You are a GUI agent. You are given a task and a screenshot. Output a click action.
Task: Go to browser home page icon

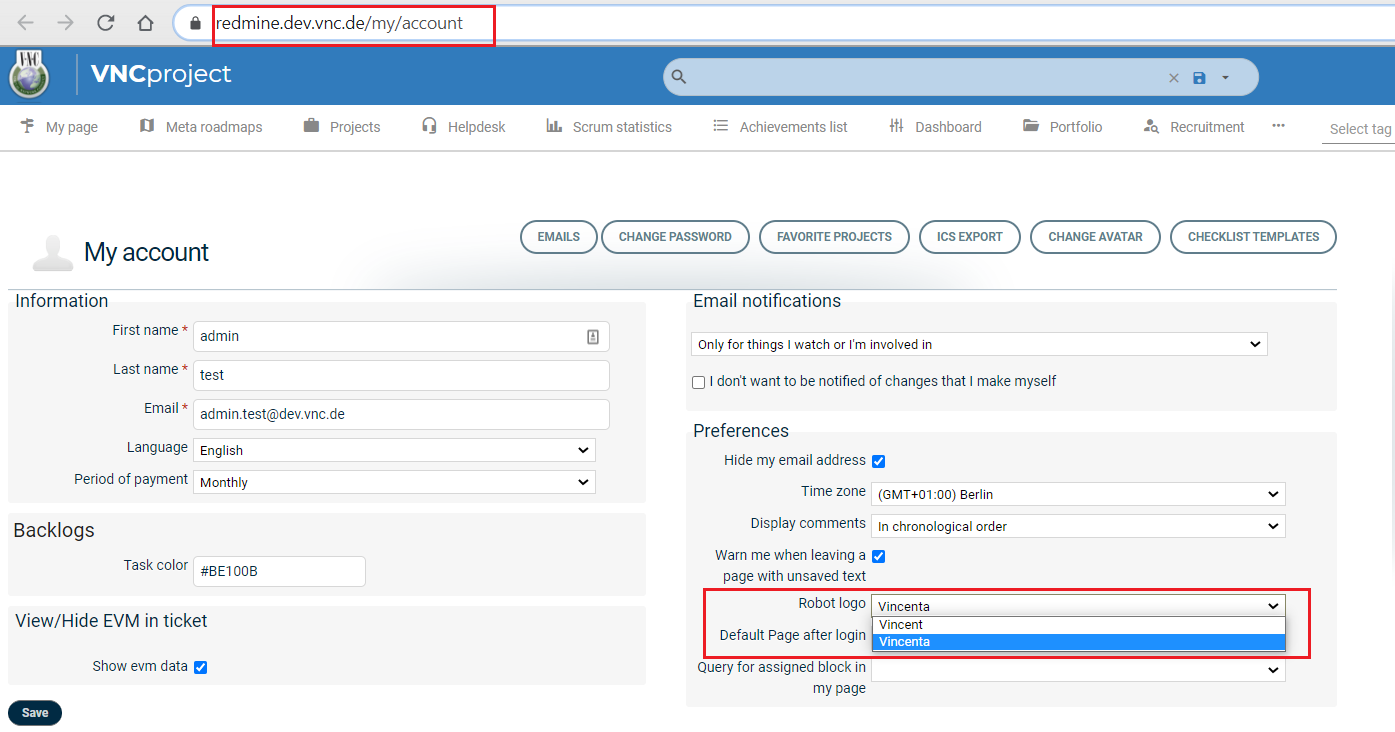146,22
